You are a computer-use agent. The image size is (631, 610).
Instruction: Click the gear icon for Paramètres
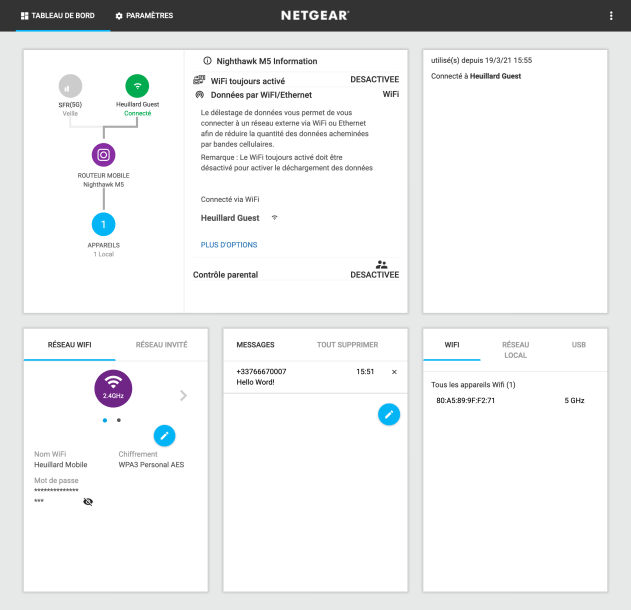tap(119, 16)
